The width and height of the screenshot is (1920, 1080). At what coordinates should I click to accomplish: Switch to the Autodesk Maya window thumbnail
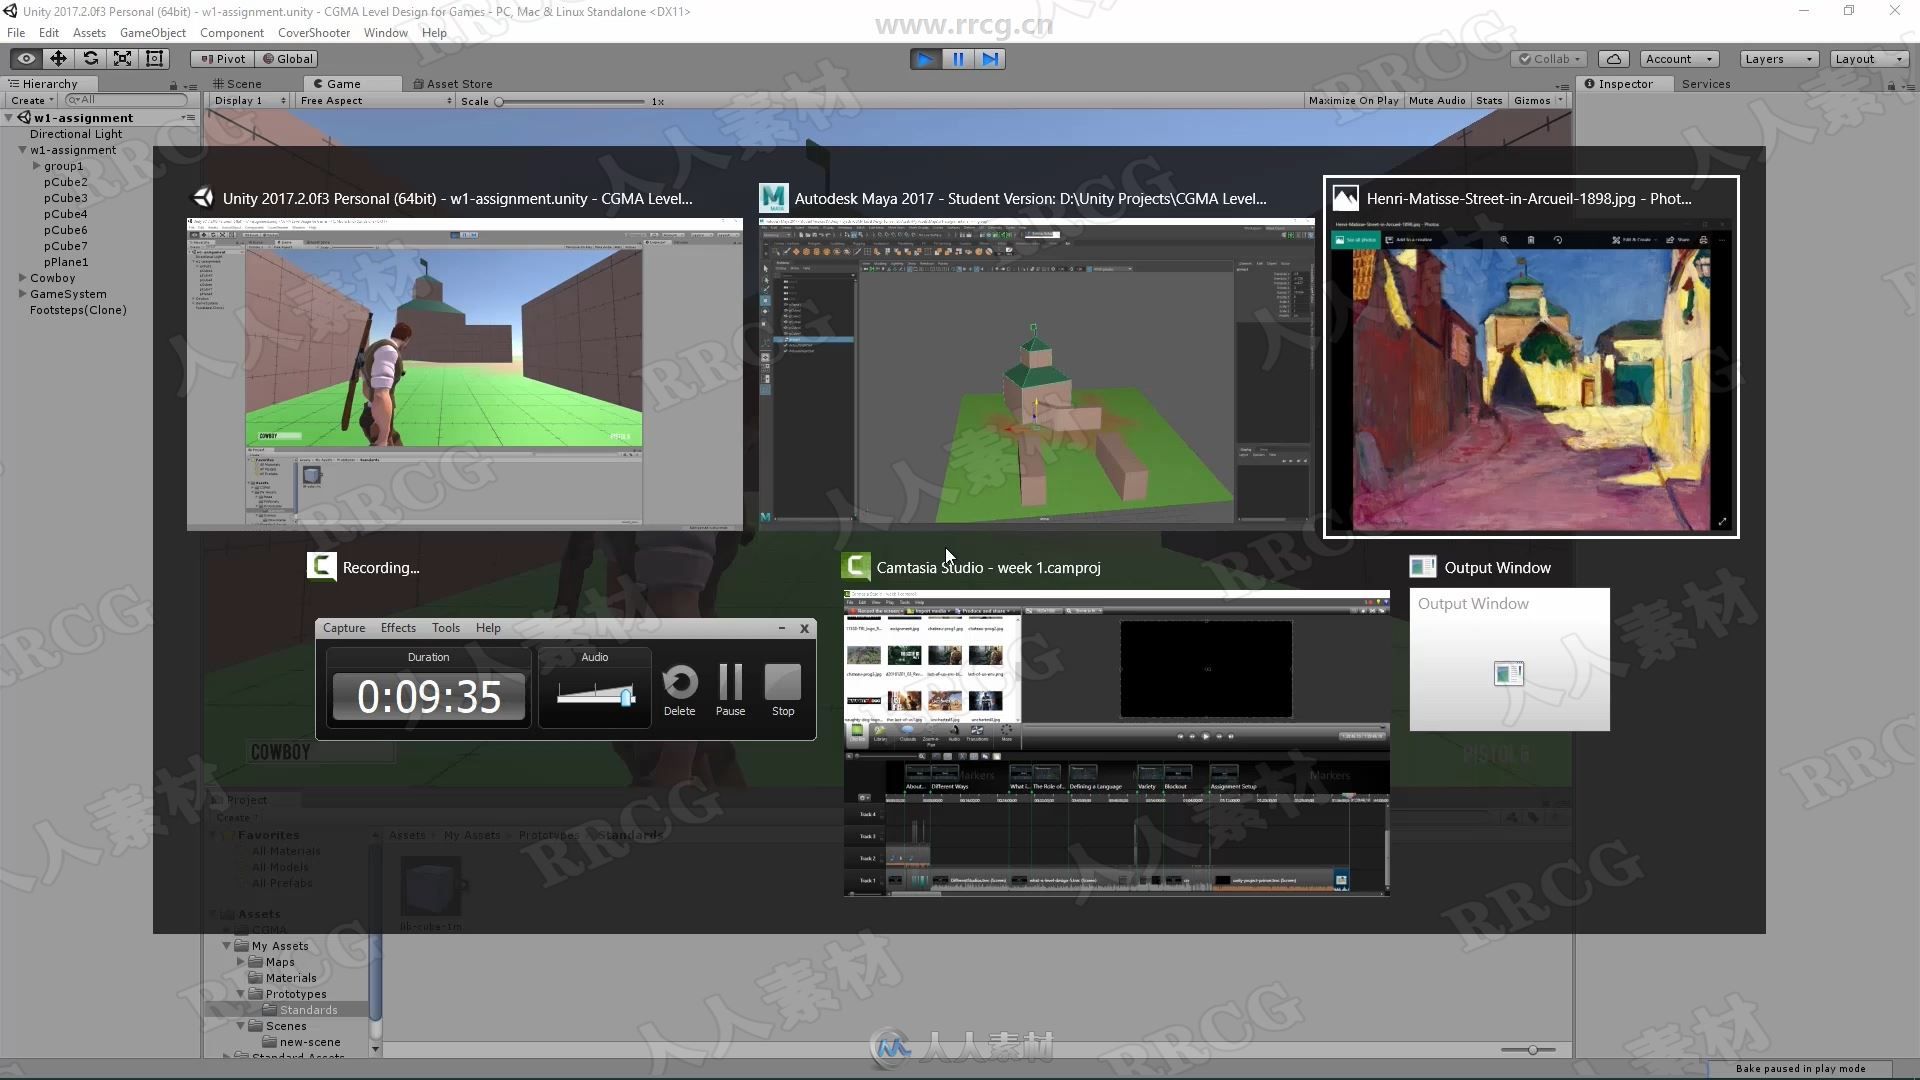click(x=1036, y=374)
